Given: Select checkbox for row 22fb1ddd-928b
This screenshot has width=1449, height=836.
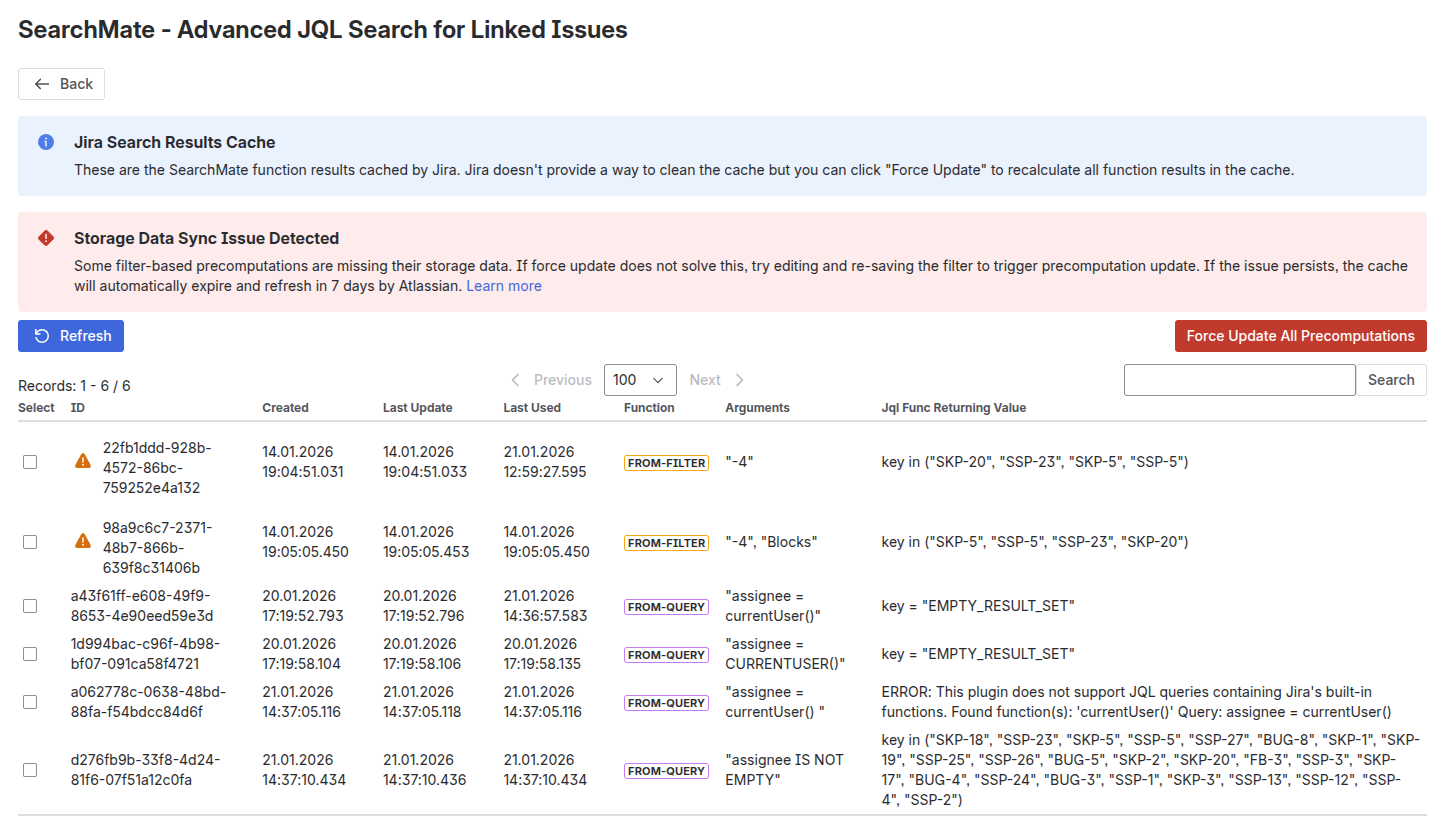Looking at the screenshot, I should click(x=30, y=462).
